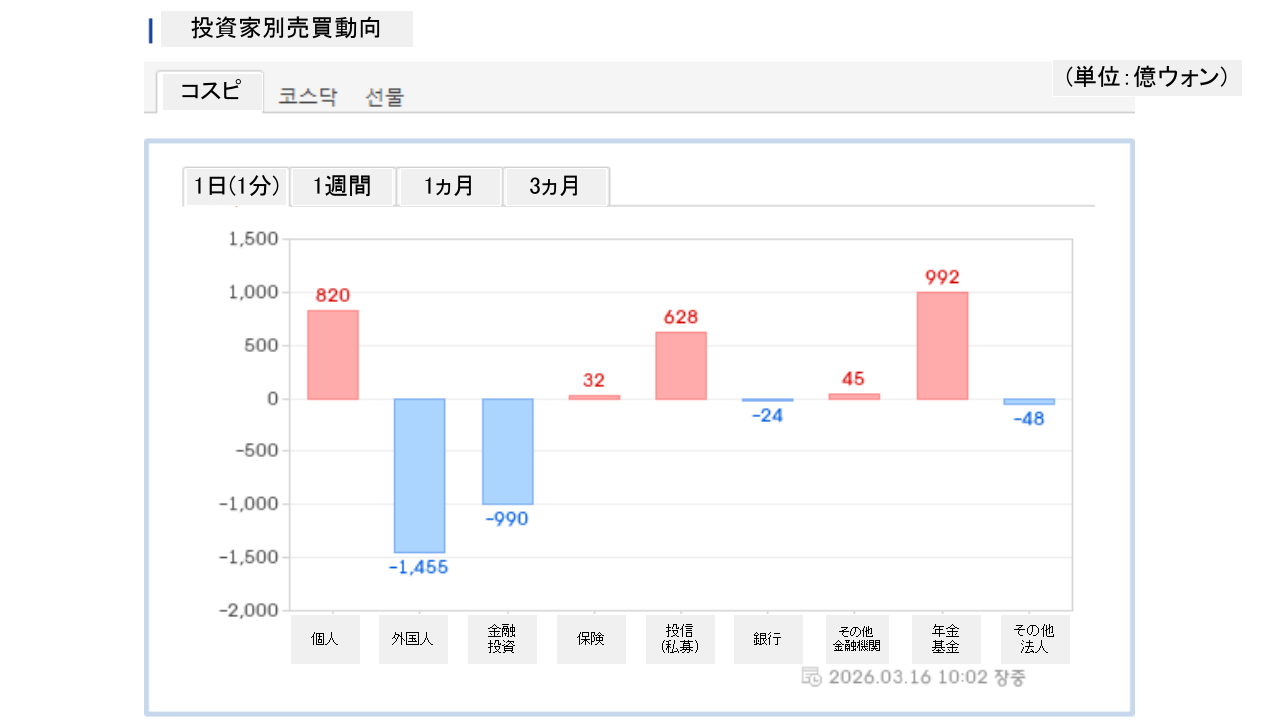Click the 保険 category label
1280x720 pixels.
click(591, 639)
